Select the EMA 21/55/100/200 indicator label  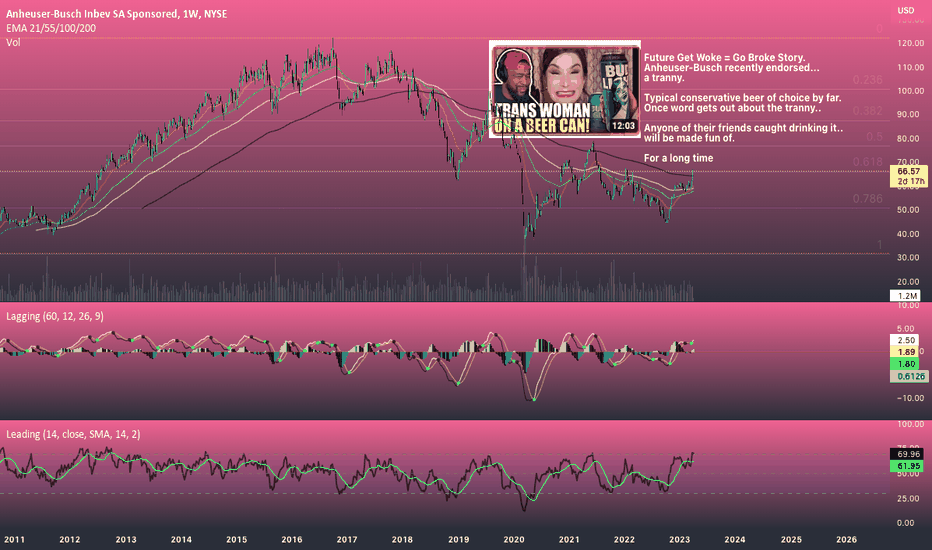pos(51,28)
